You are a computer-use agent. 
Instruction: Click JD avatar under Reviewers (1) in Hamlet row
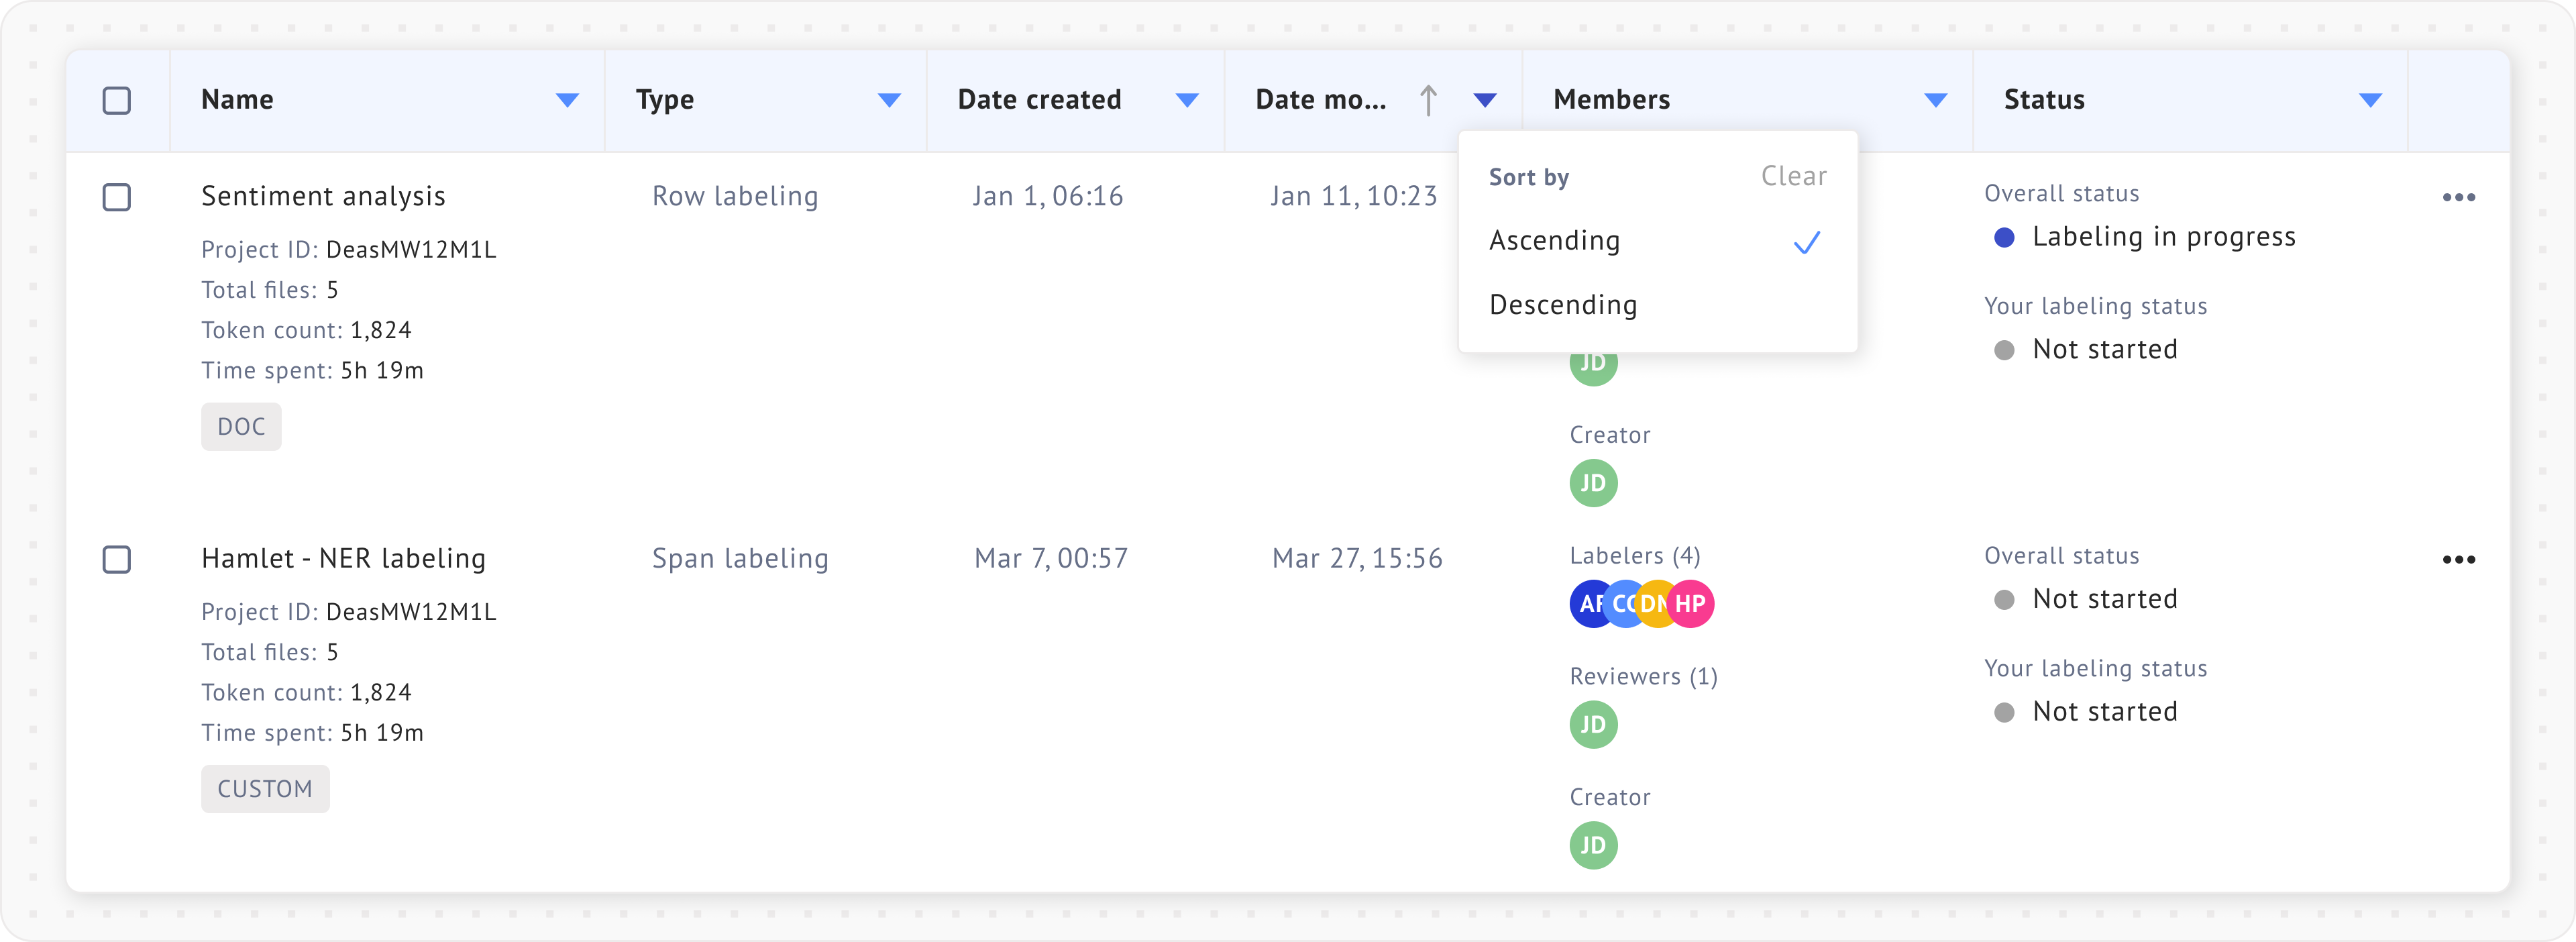click(x=1593, y=725)
